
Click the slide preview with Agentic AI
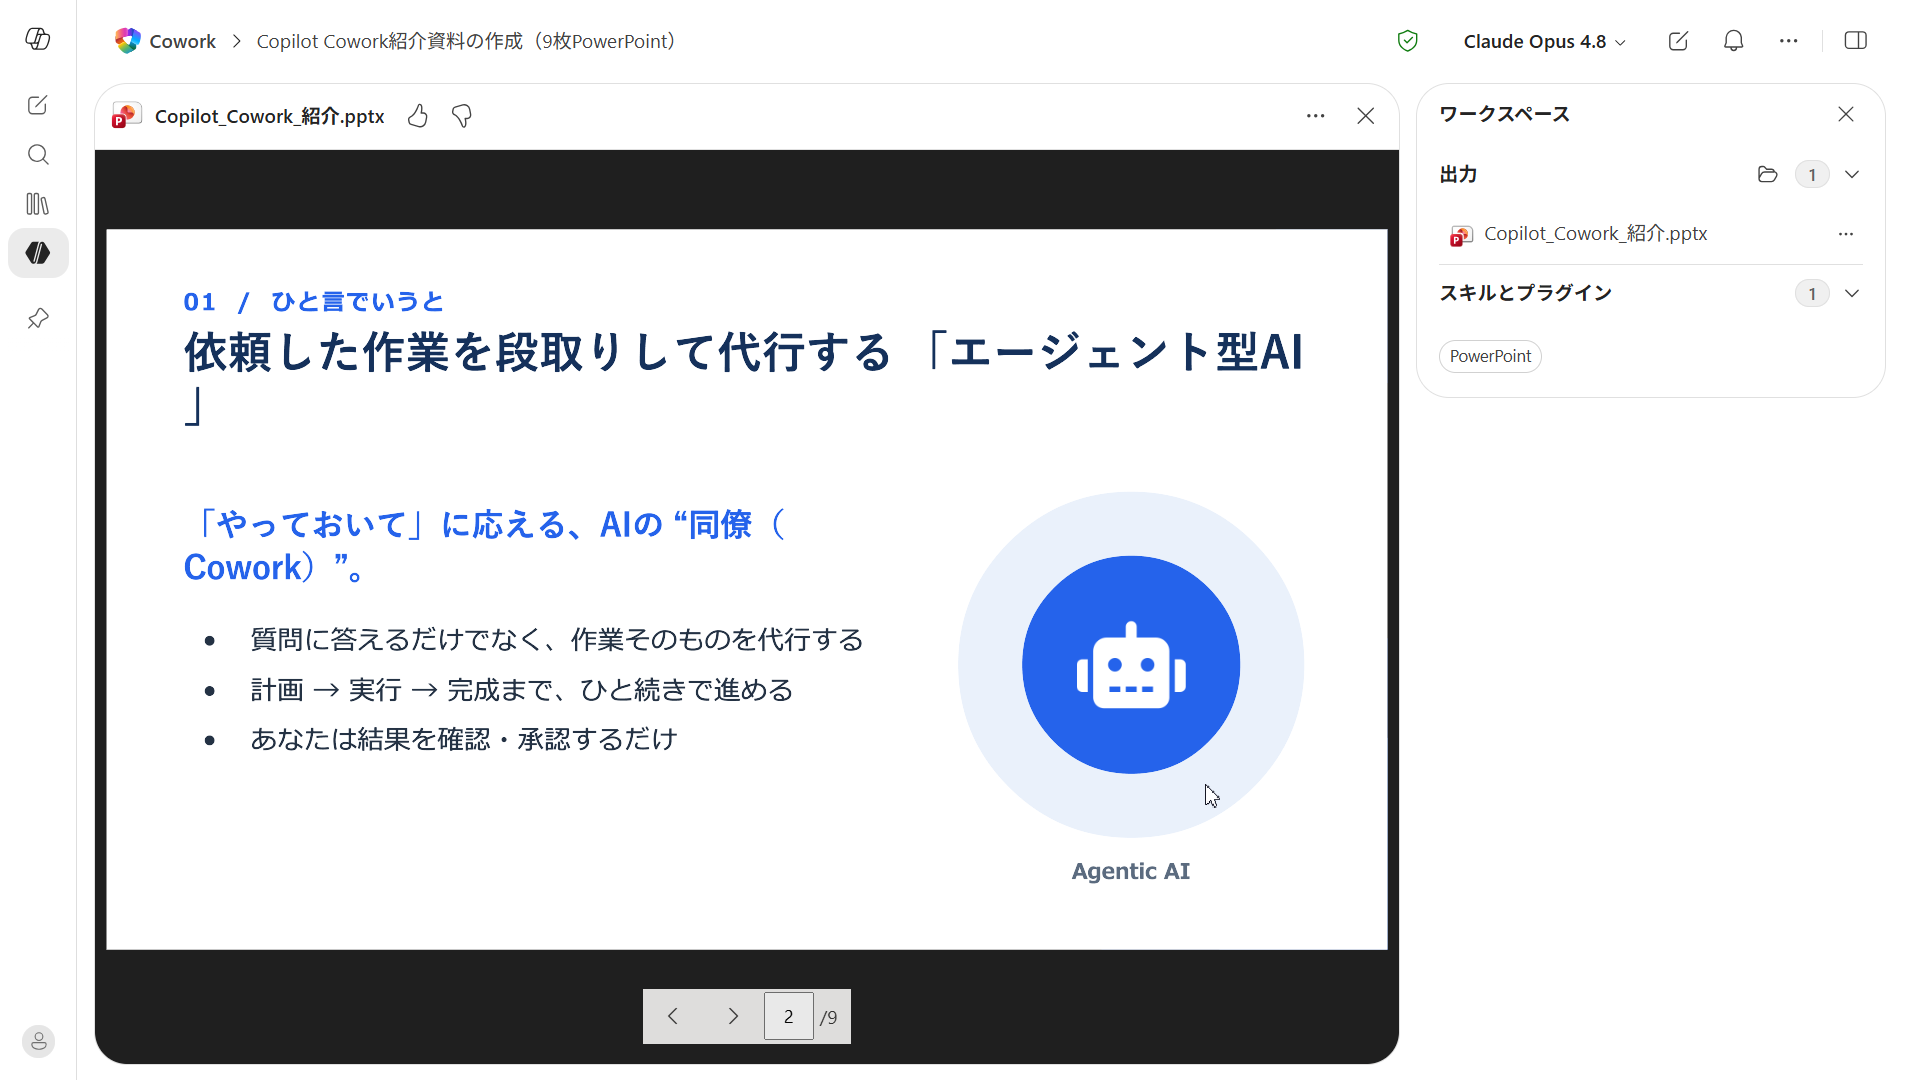[746, 589]
